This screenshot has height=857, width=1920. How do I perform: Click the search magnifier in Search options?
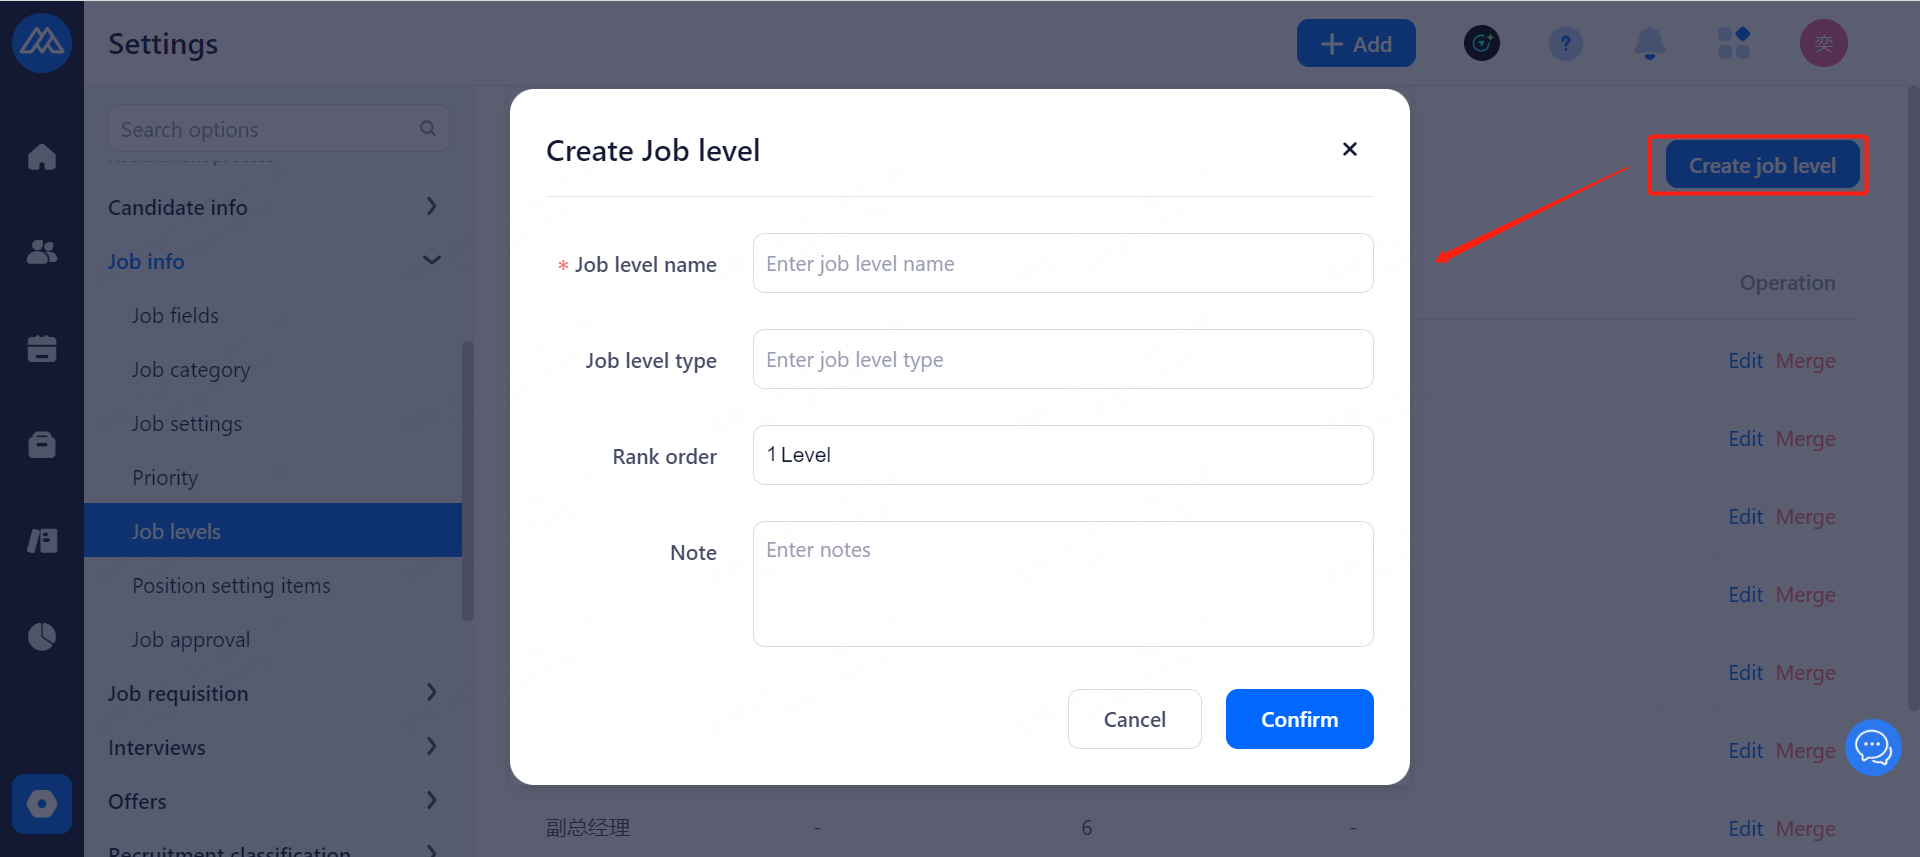[428, 129]
